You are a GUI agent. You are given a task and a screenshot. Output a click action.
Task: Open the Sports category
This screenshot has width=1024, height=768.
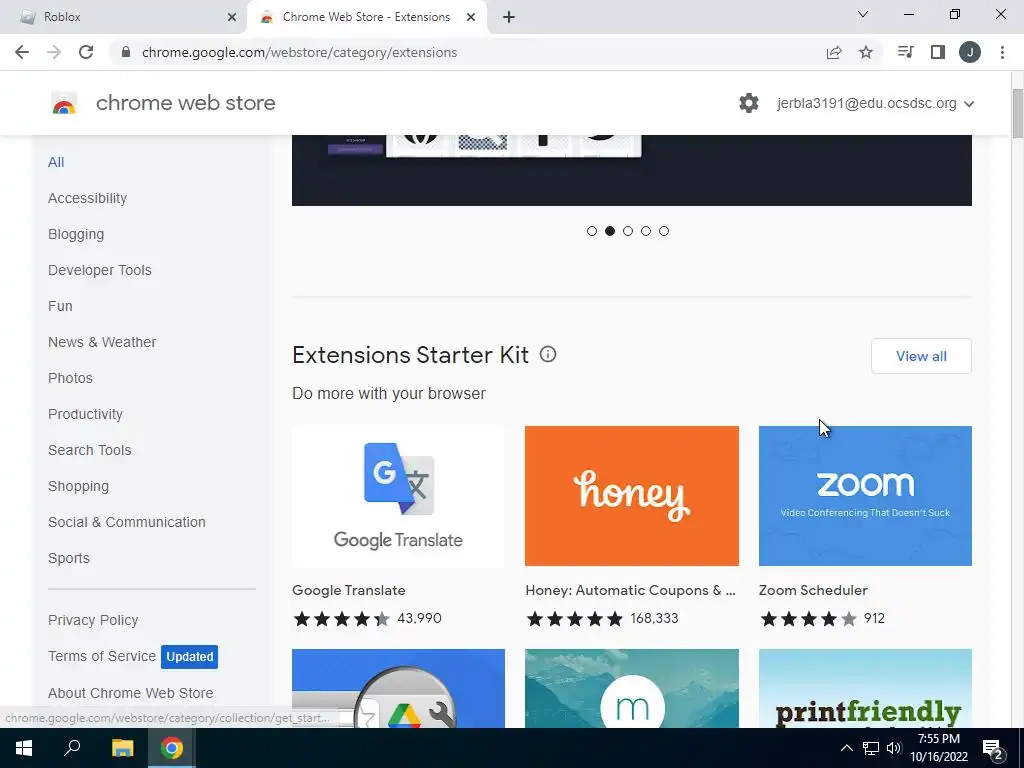[69, 558]
